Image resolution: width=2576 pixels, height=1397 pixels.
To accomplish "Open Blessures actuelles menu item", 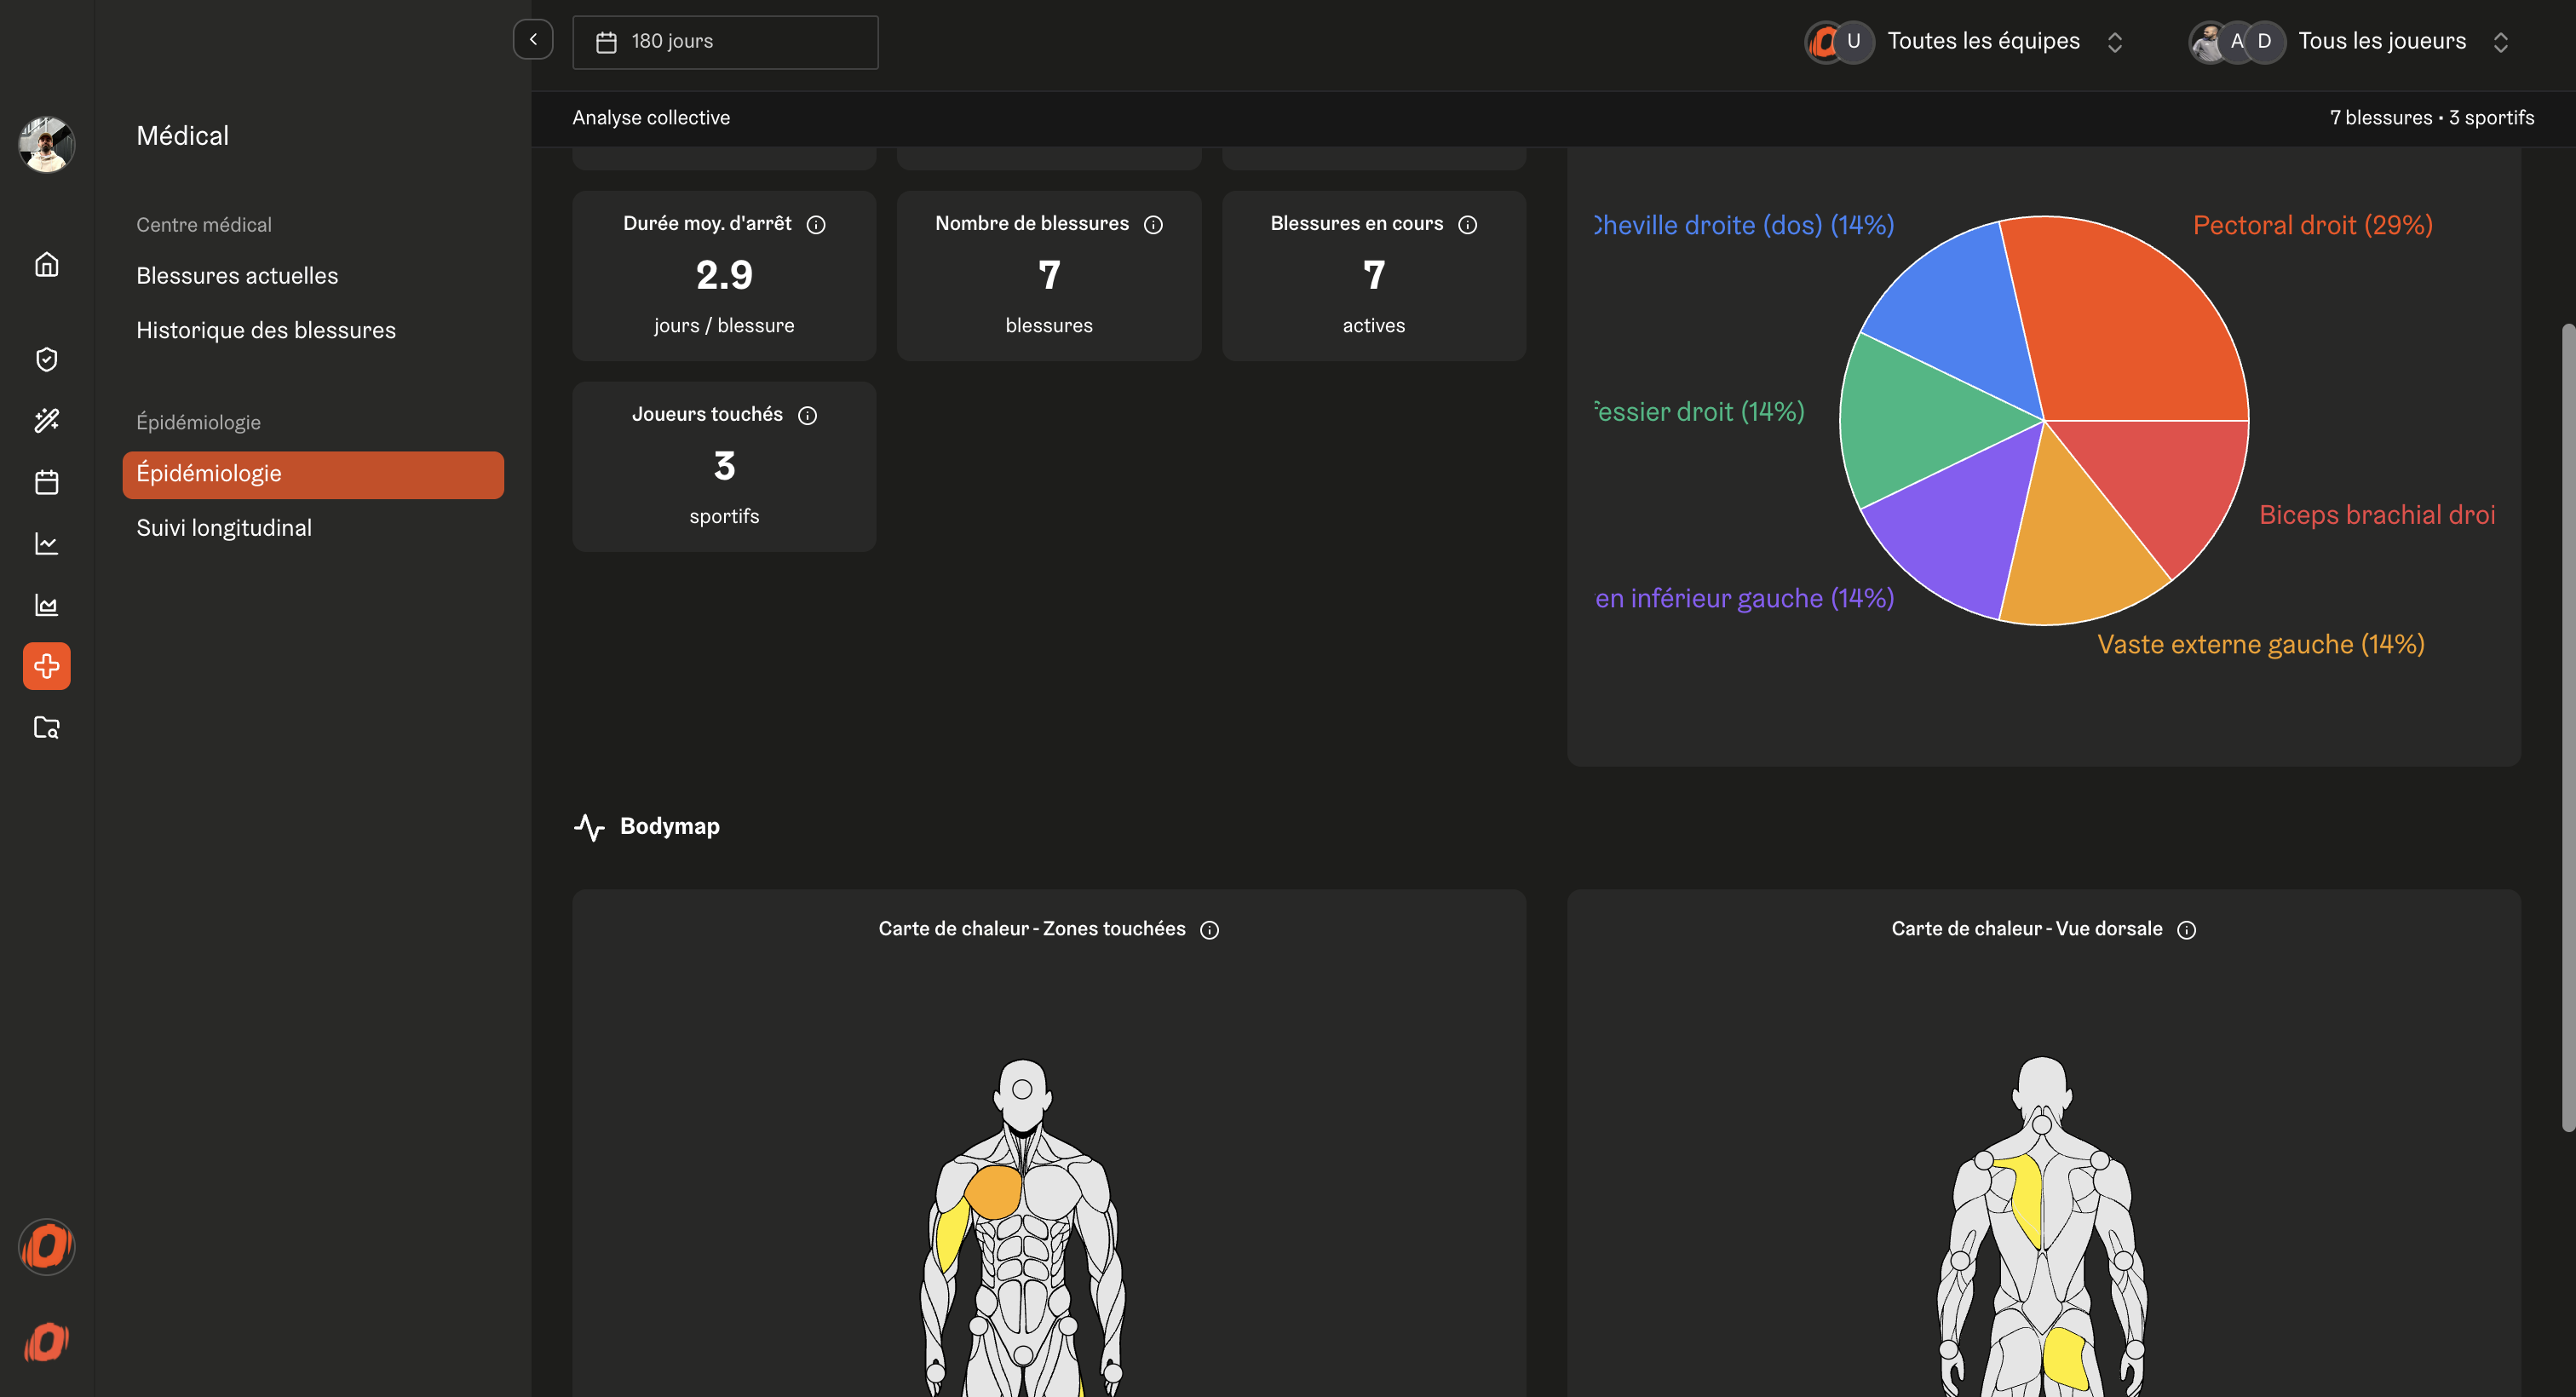I will (237, 276).
